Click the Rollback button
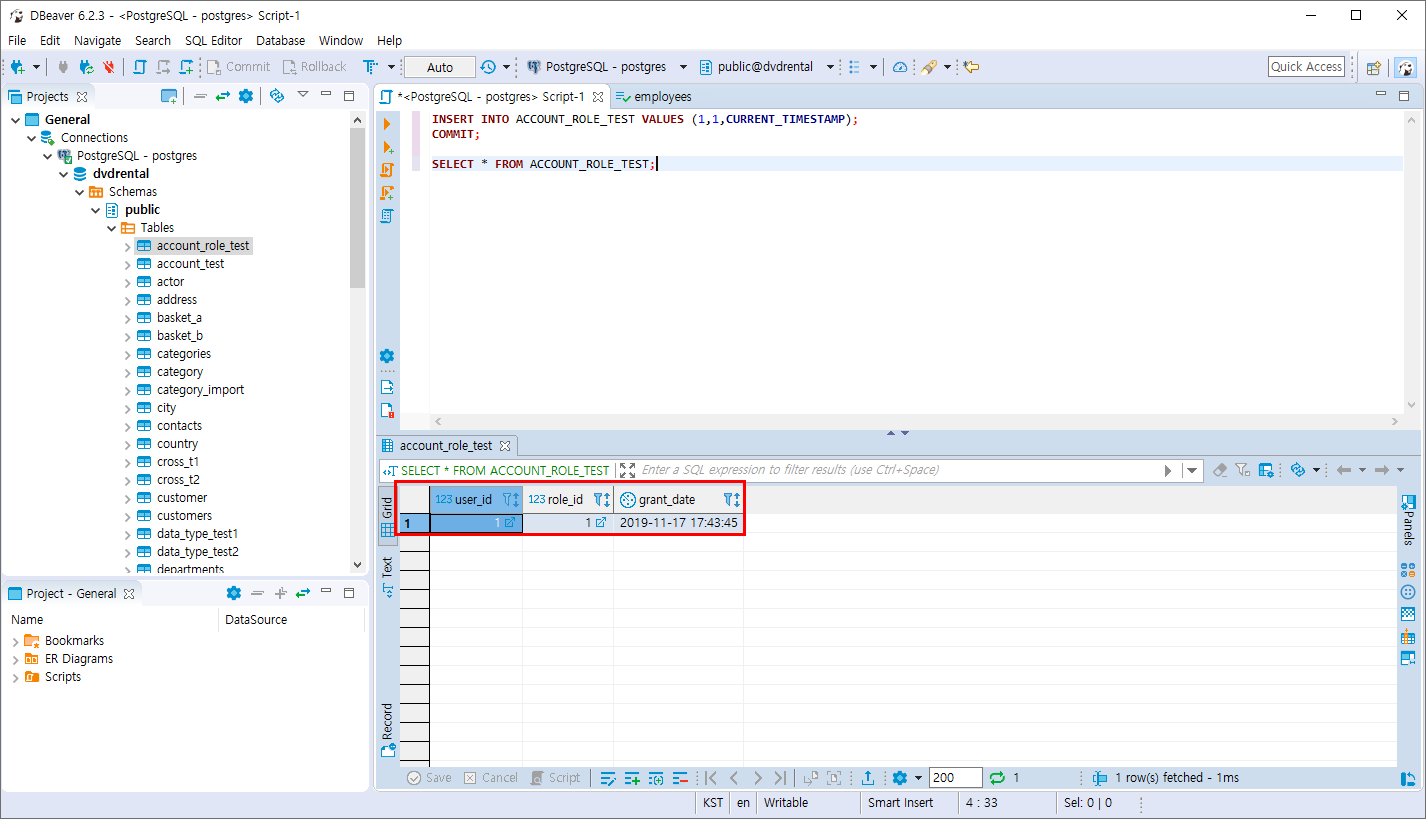 point(314,67)
